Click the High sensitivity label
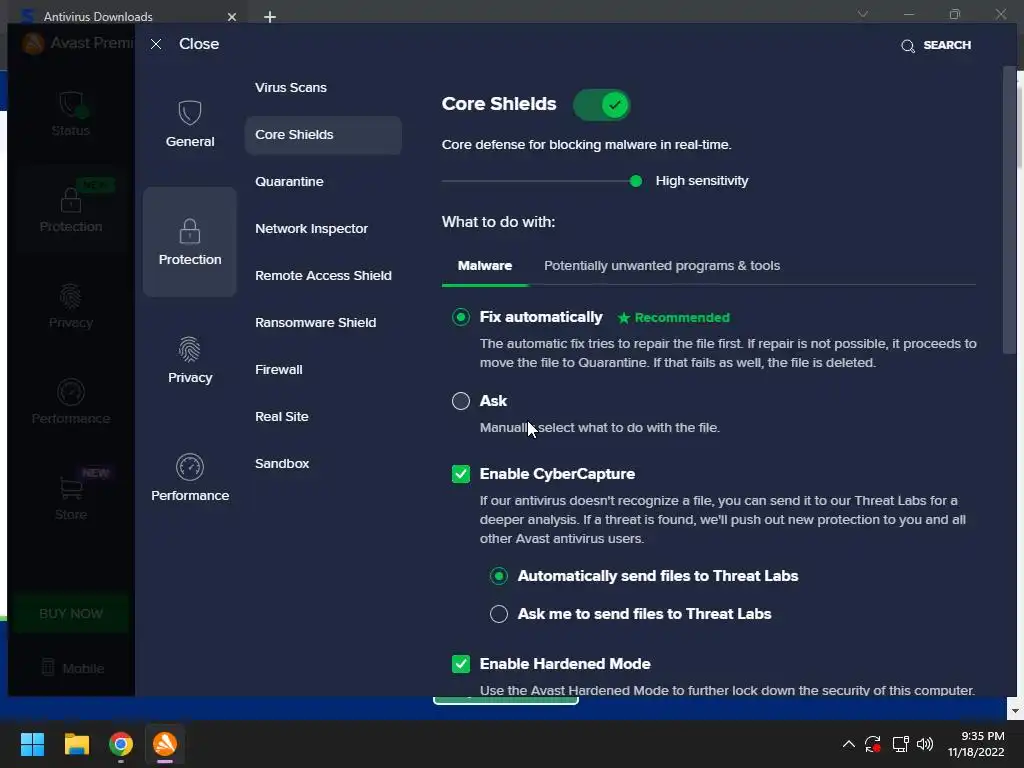Image resolution: width=1024 pixels, height=768 pixels. [x=702, y=181]
